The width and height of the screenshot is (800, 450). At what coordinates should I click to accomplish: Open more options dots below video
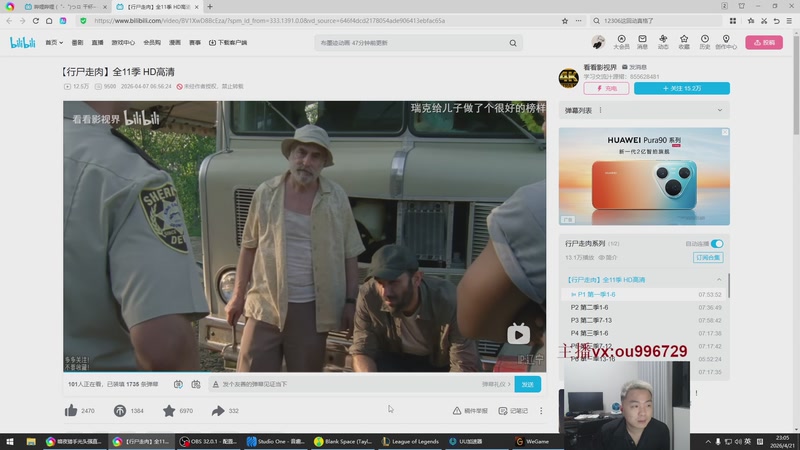click(541, 411)
